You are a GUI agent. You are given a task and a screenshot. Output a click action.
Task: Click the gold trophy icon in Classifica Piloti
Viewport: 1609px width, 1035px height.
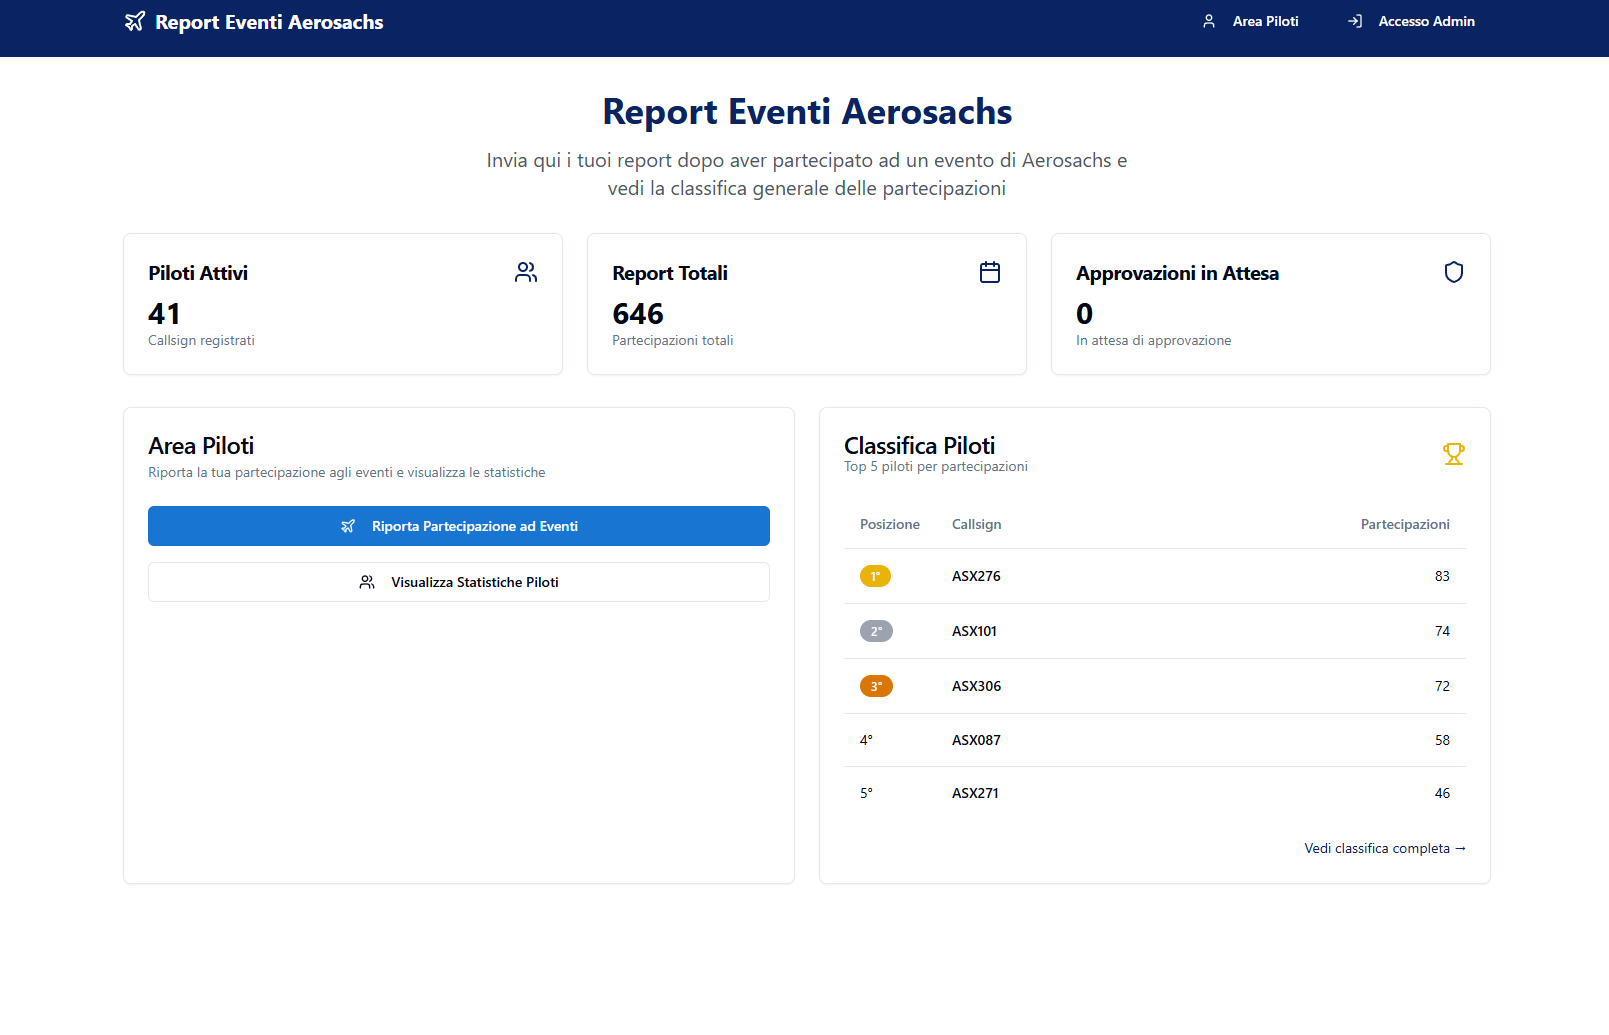1454,454
